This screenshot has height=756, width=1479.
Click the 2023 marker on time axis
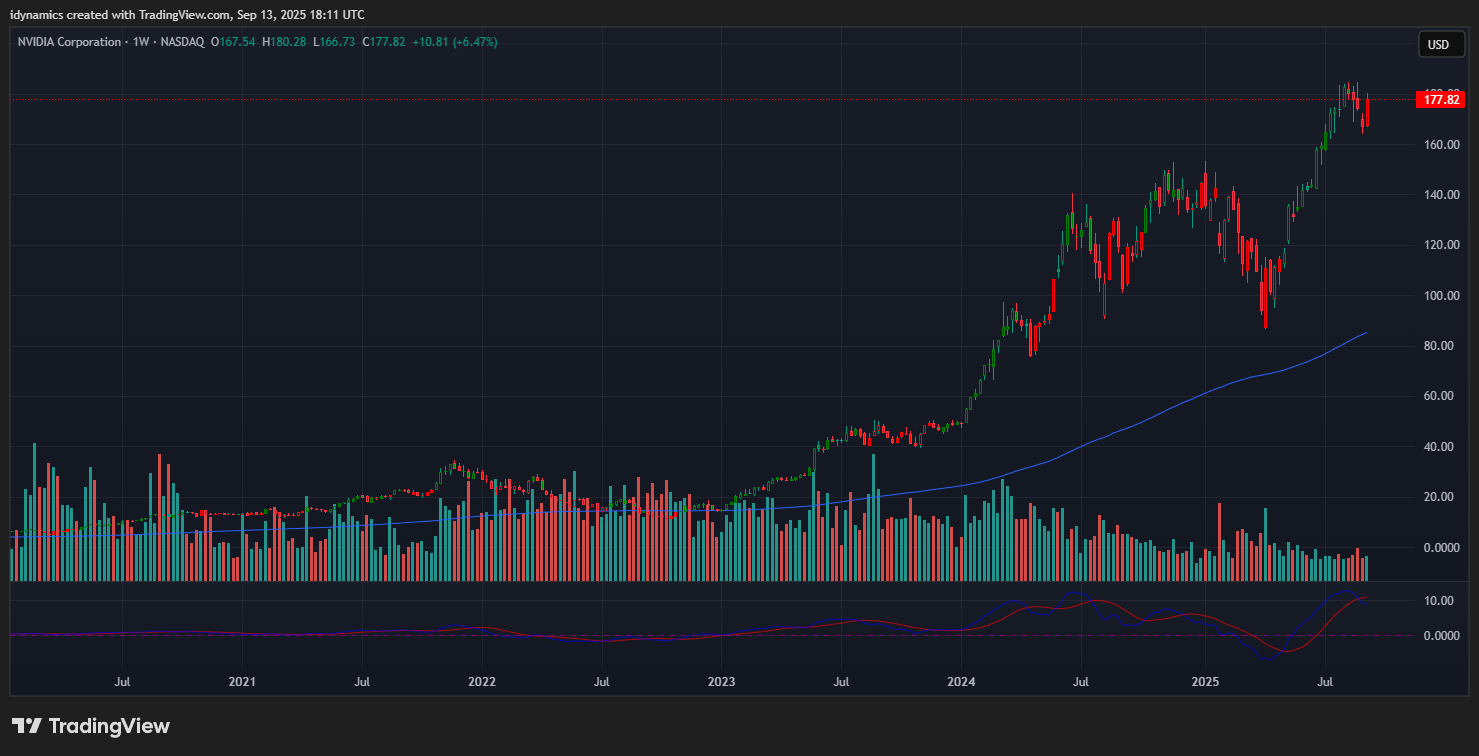tap(721, 681)
